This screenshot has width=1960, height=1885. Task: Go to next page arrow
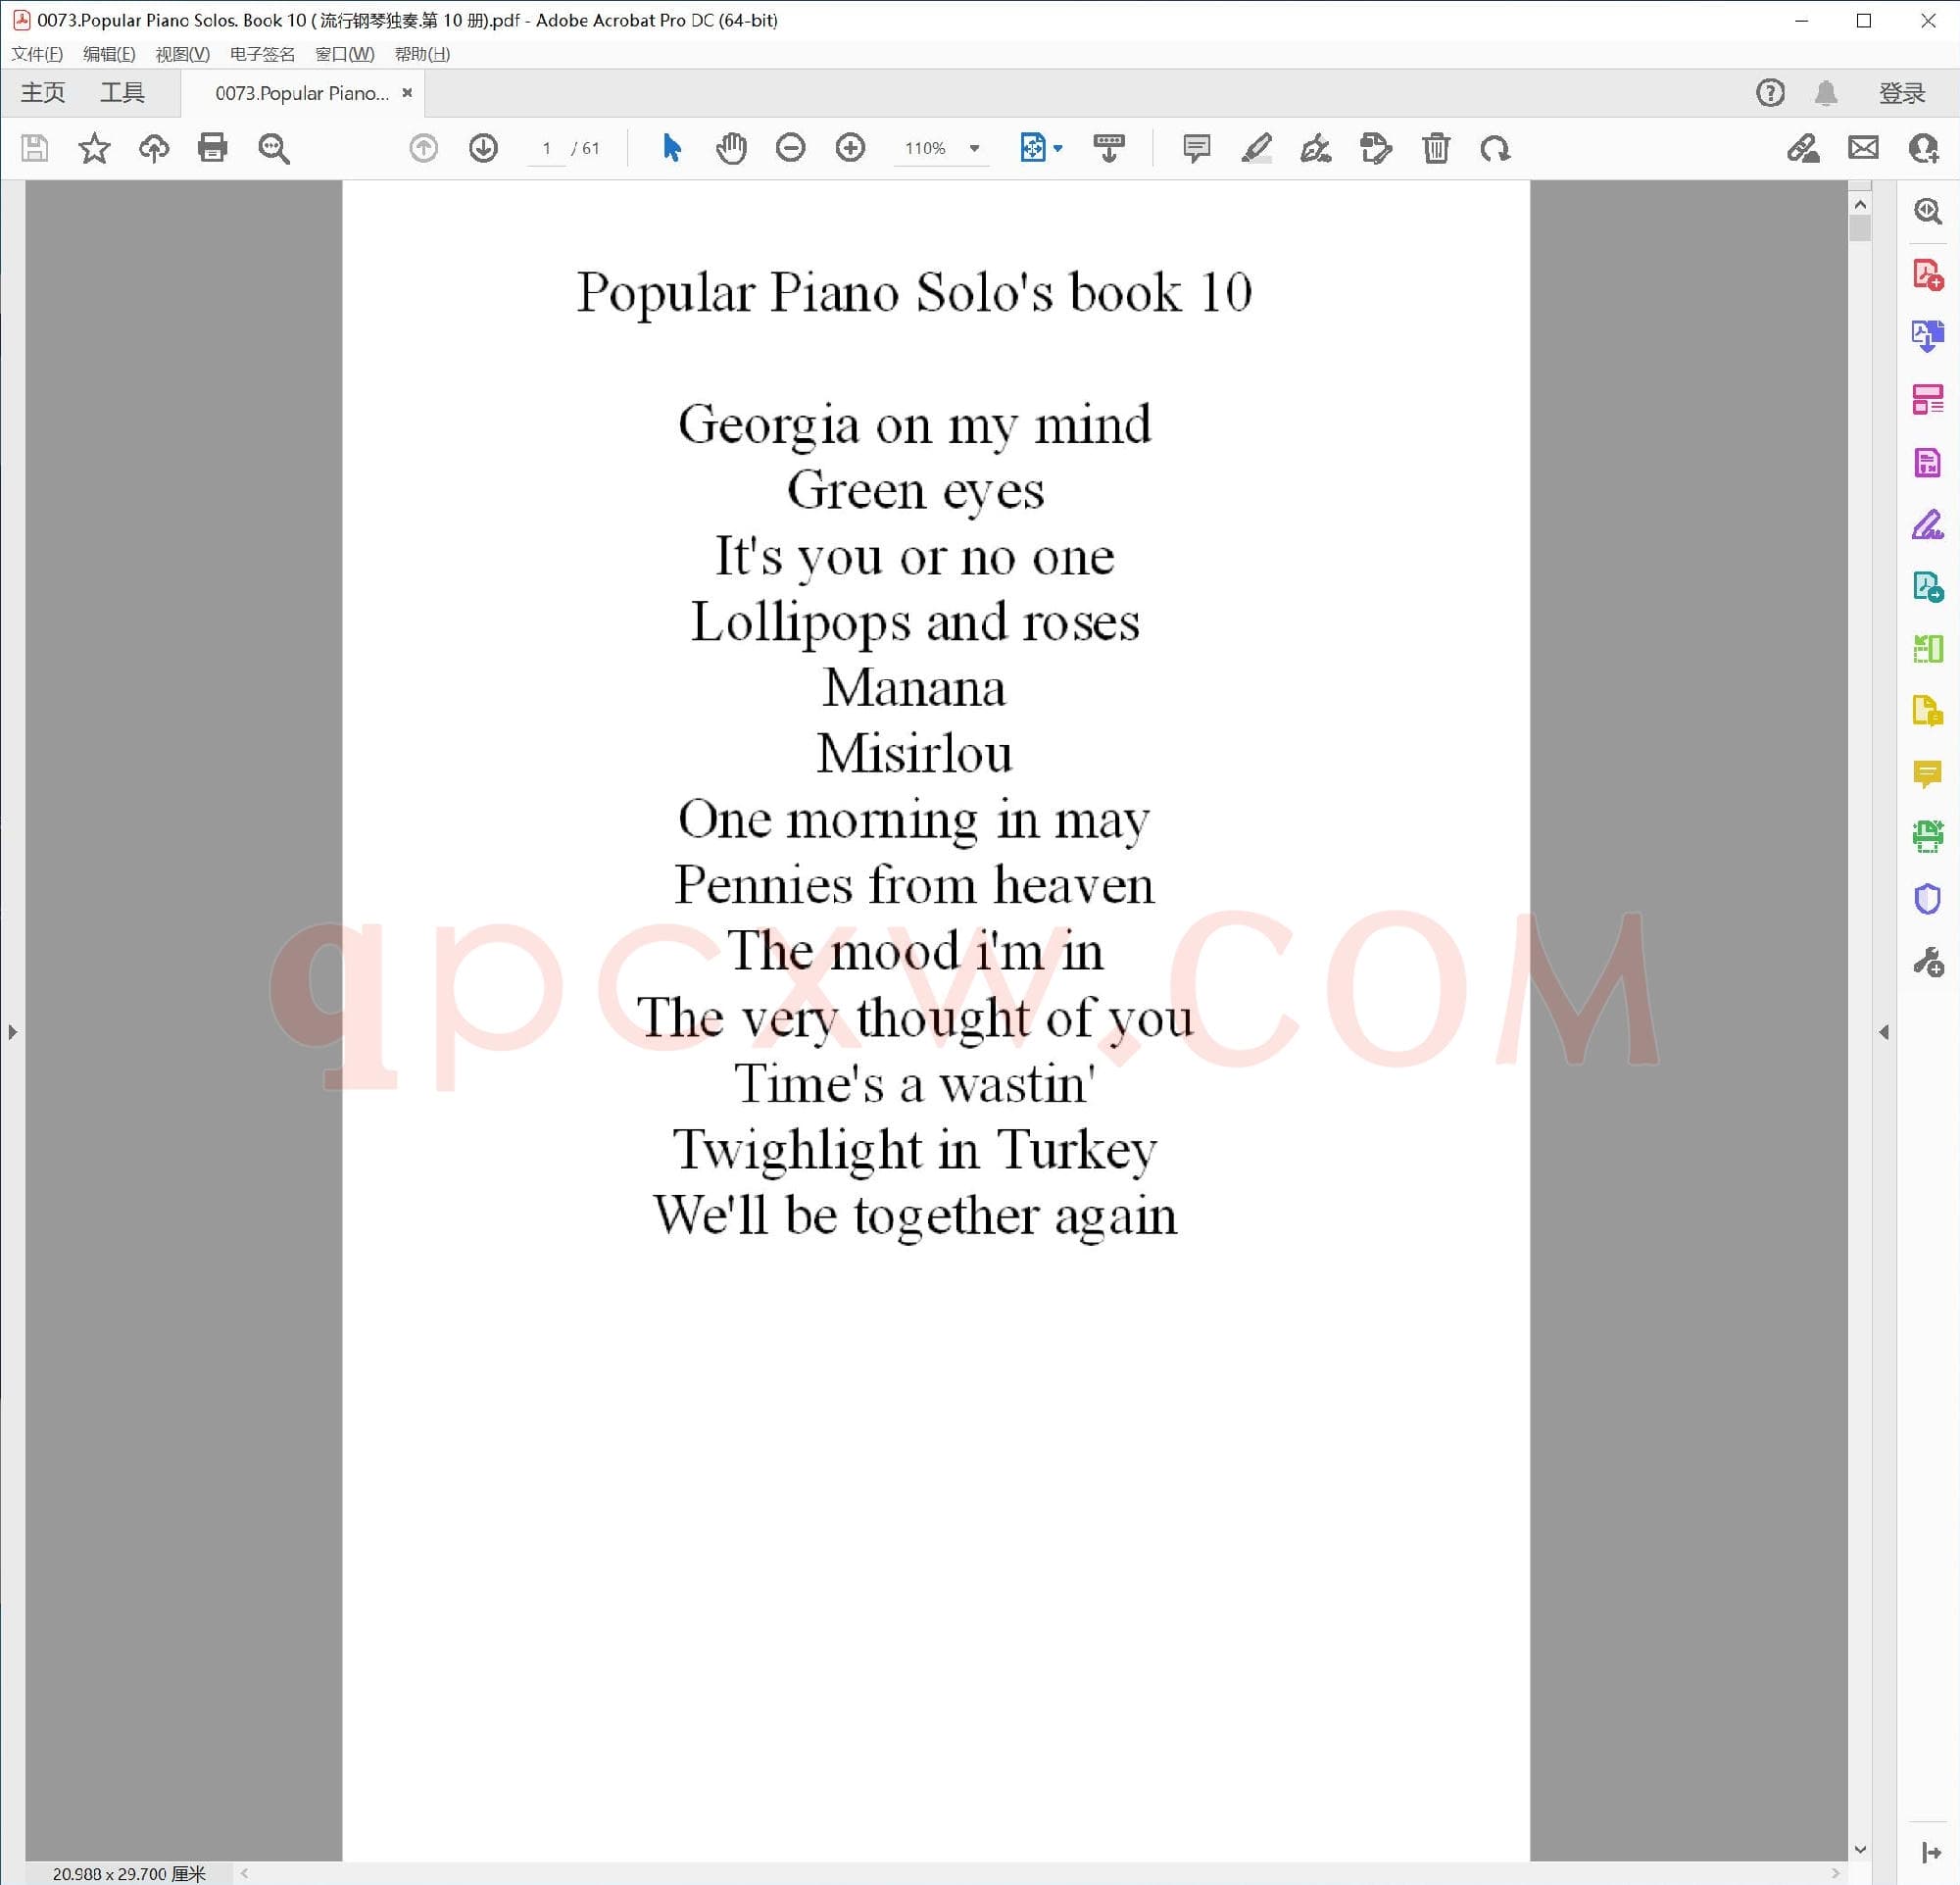pos(483,149)
